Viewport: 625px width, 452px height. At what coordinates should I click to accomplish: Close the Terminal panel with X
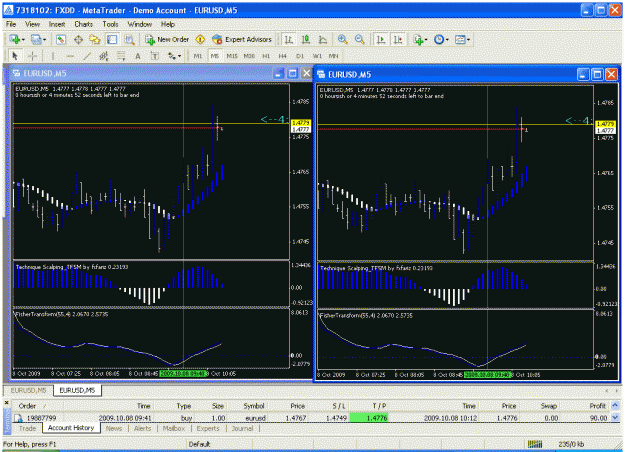coord(7,403)
